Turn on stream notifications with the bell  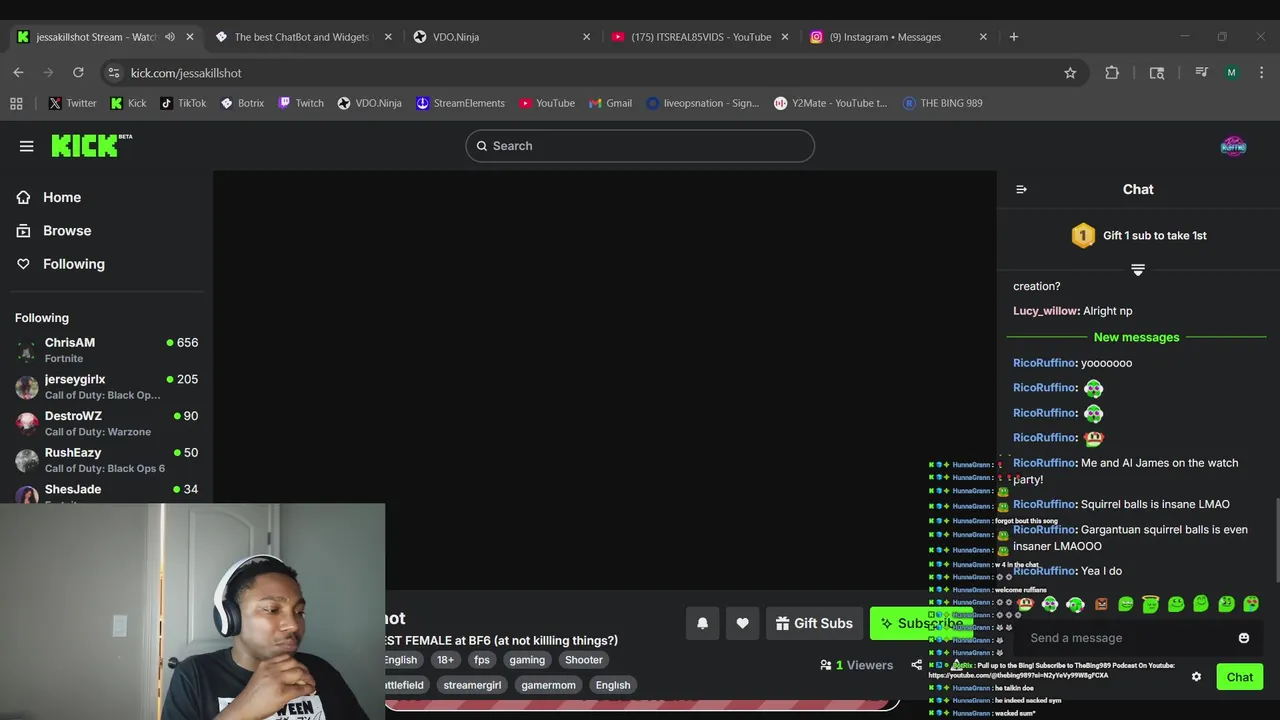tap(702, 623)
